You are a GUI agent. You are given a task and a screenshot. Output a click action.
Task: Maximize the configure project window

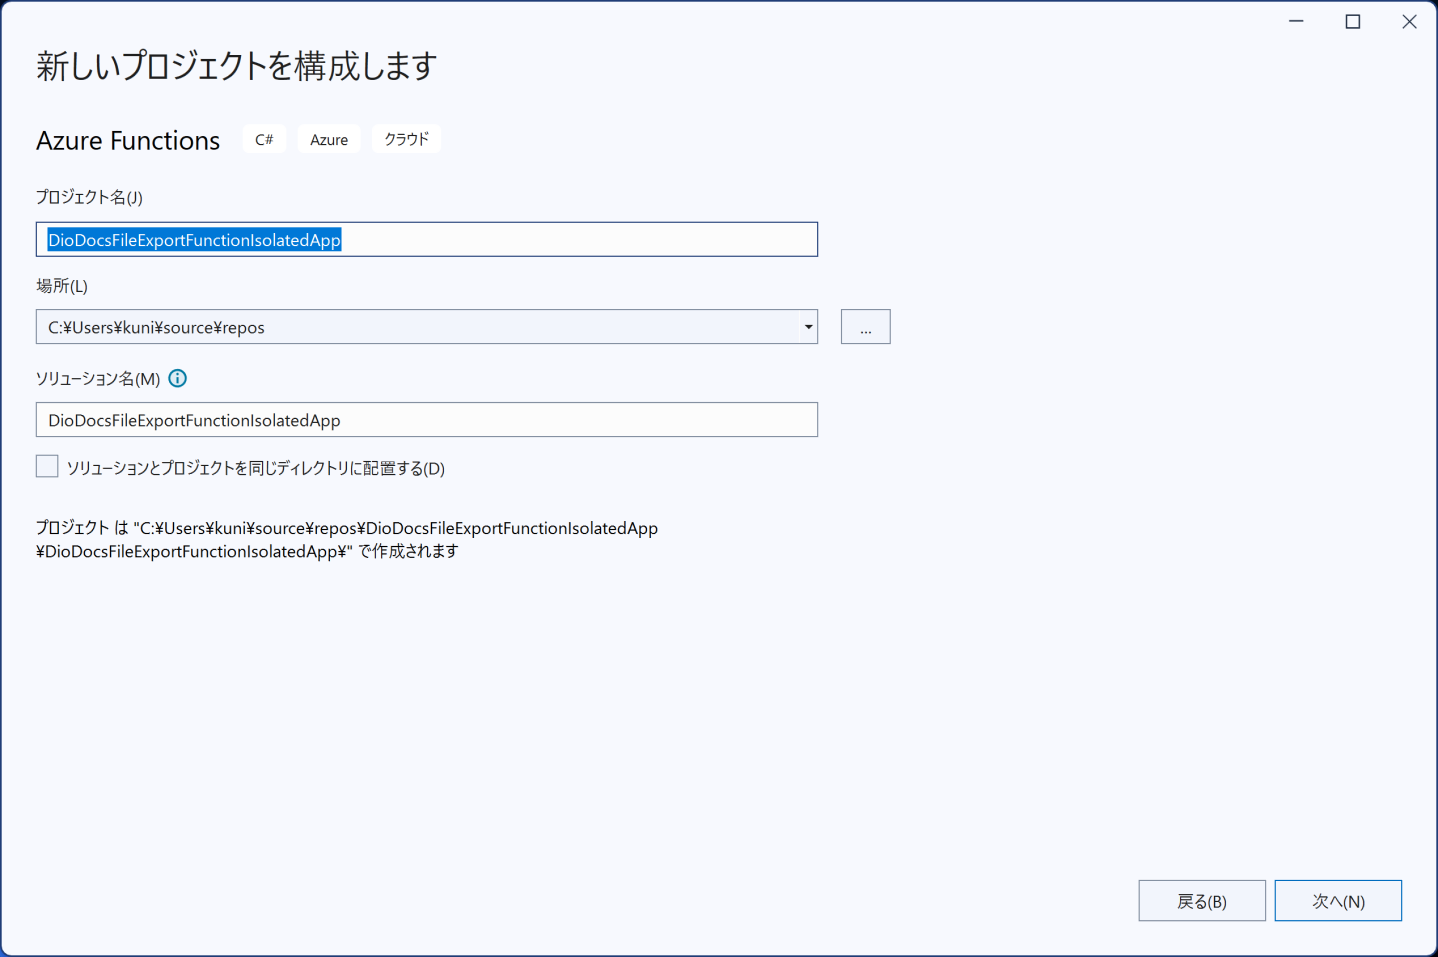coord(1353,22)
